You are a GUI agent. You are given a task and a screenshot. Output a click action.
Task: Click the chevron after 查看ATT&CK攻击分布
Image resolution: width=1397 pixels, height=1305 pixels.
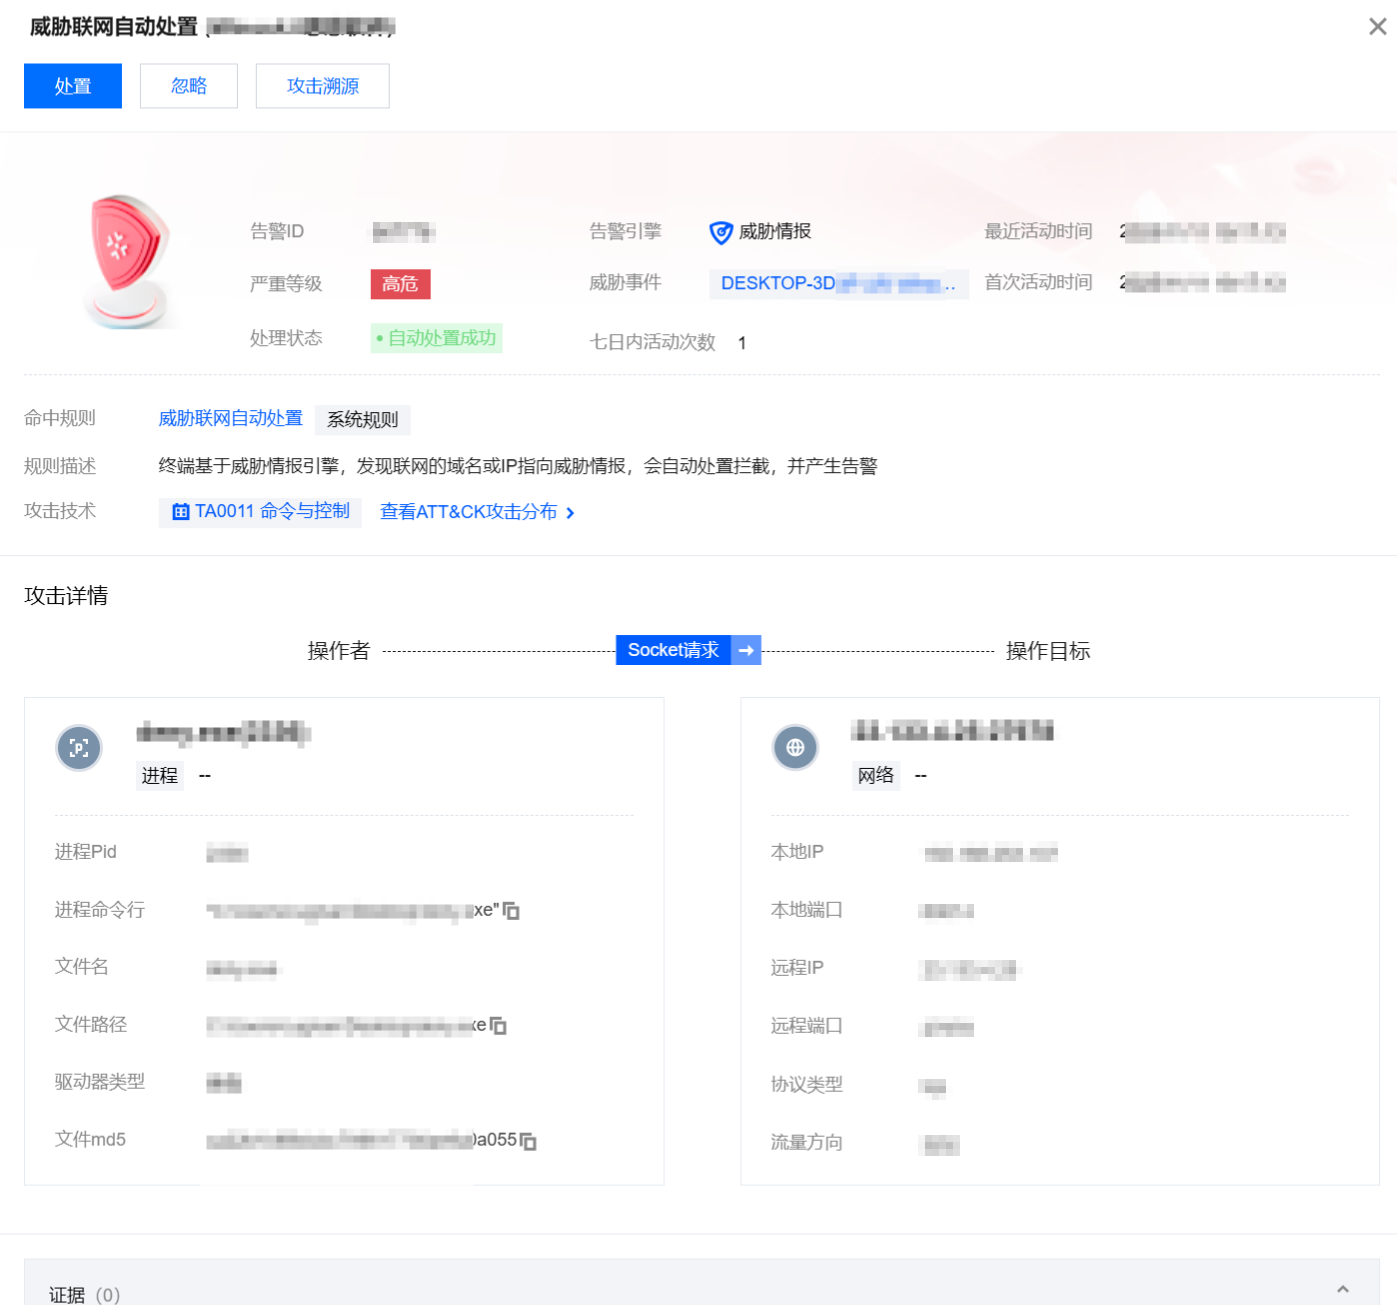coord(570,513)
